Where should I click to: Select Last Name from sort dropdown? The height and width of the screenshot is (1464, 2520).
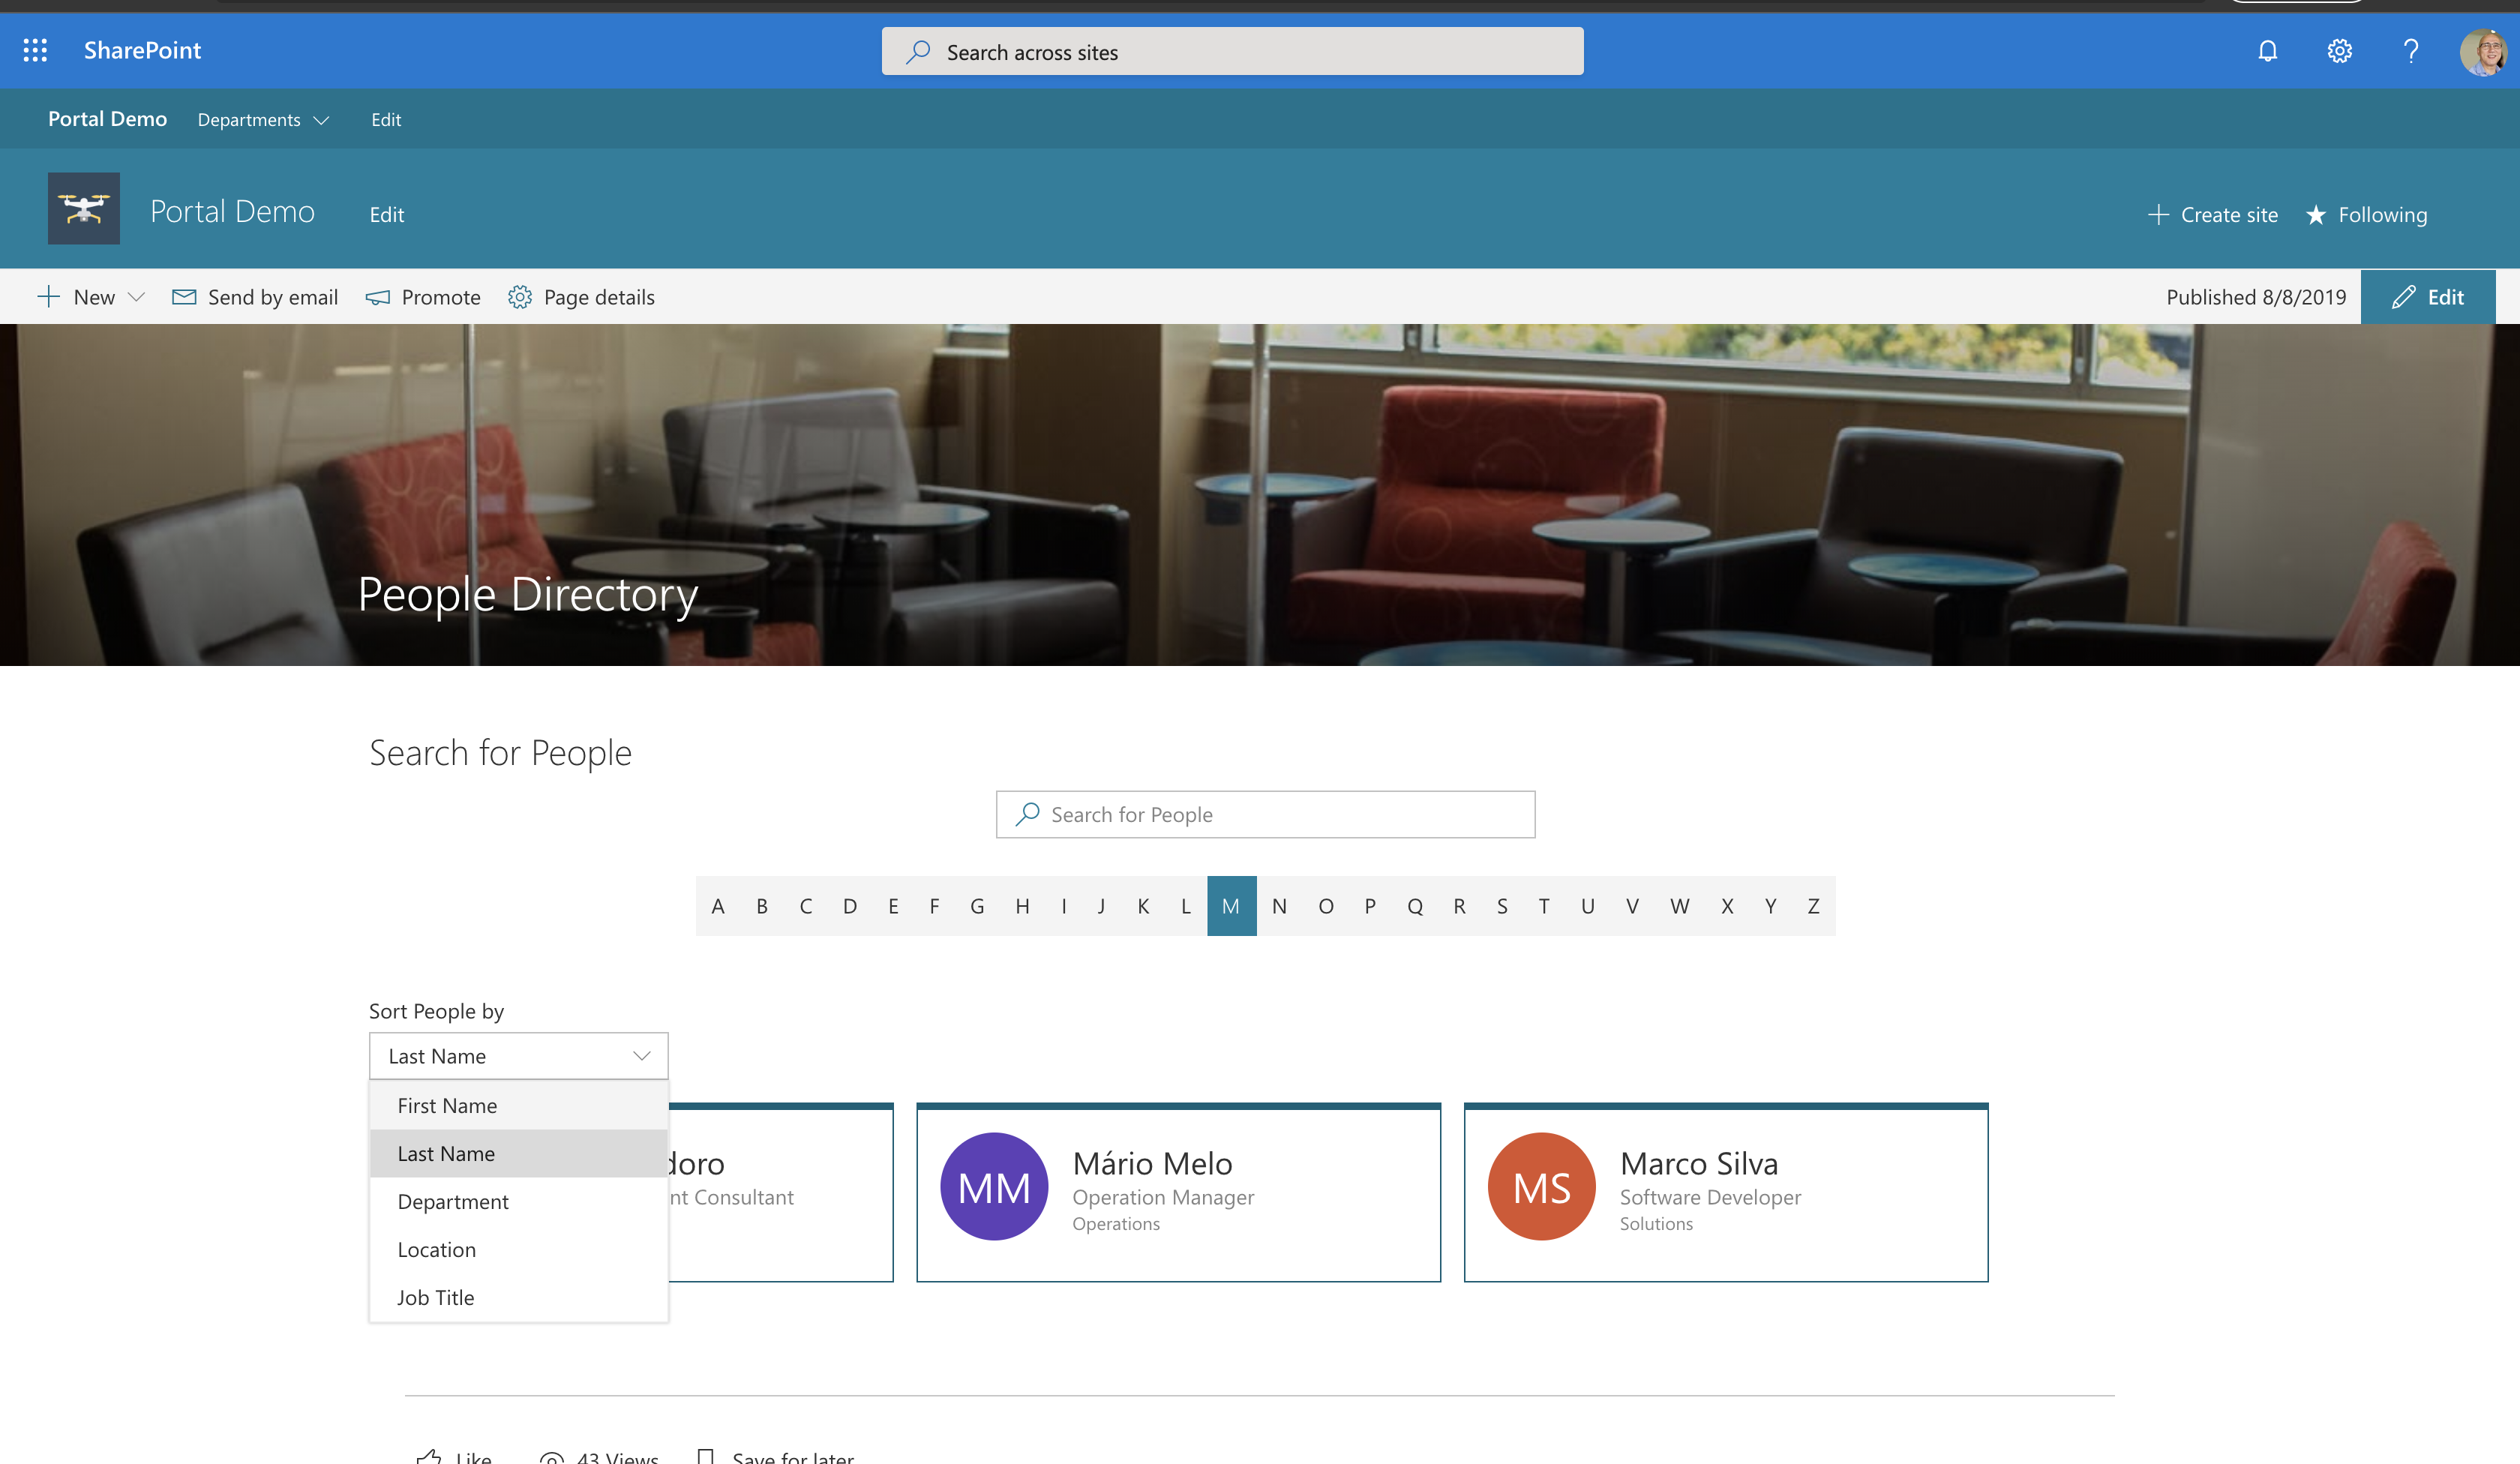pos(446,1152)
